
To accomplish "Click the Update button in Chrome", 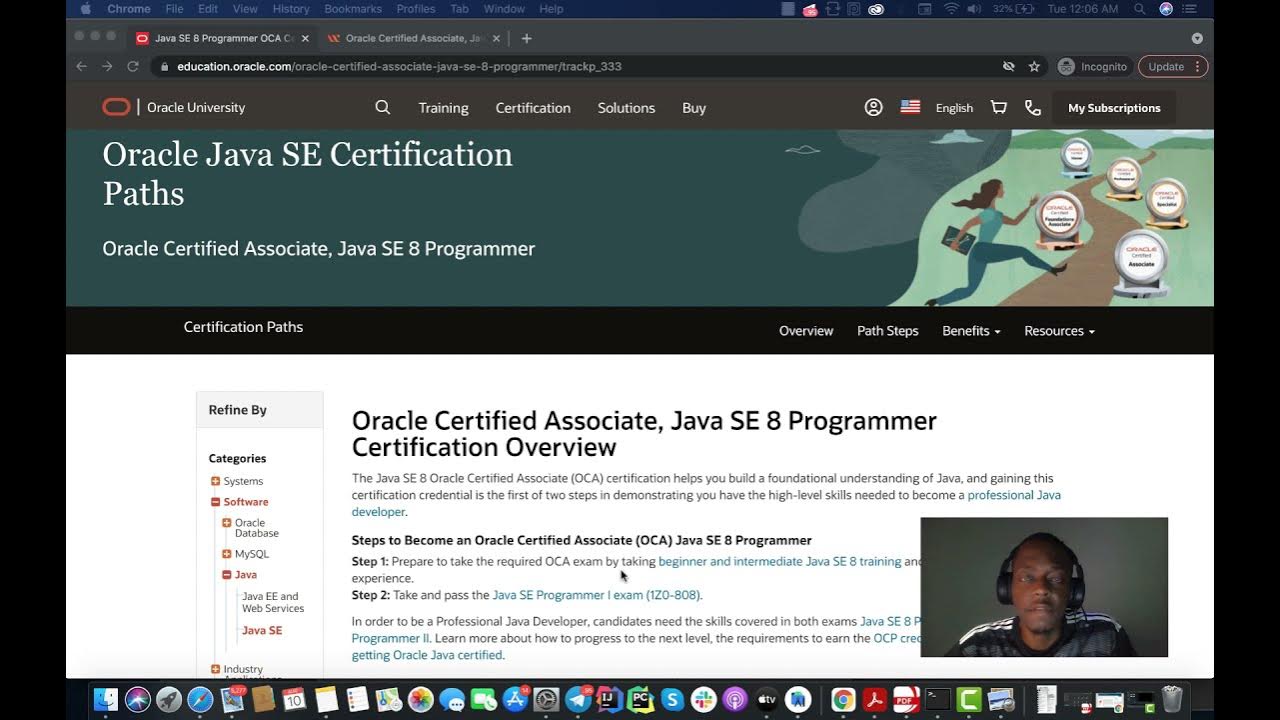I will (1173, 66).
